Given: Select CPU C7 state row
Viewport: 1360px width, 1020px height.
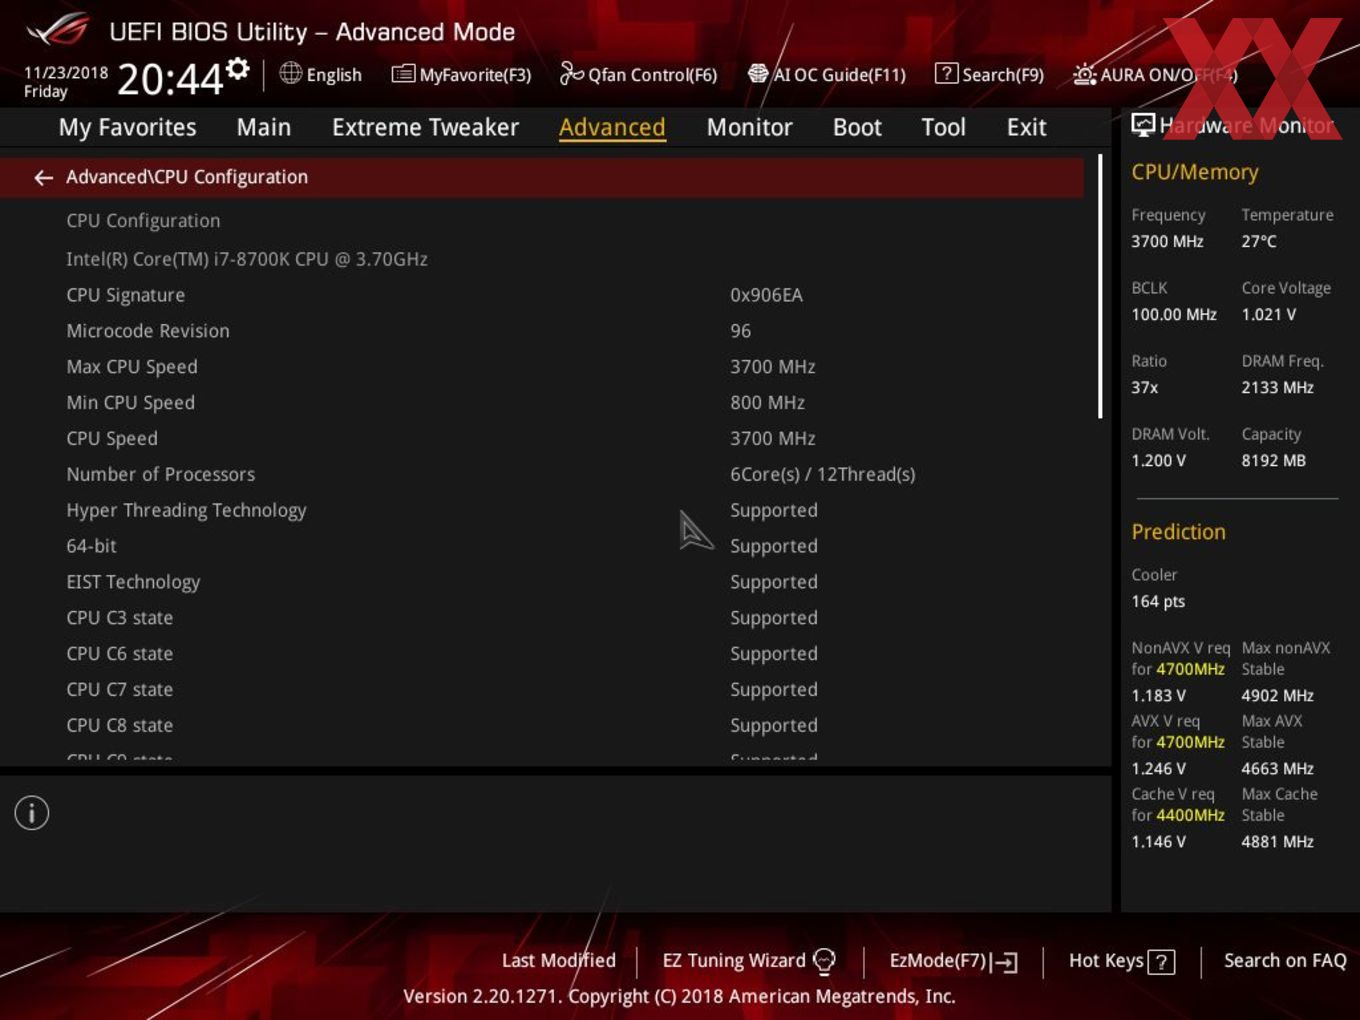Looking at the screenshot, I should (x=541, y=690).
